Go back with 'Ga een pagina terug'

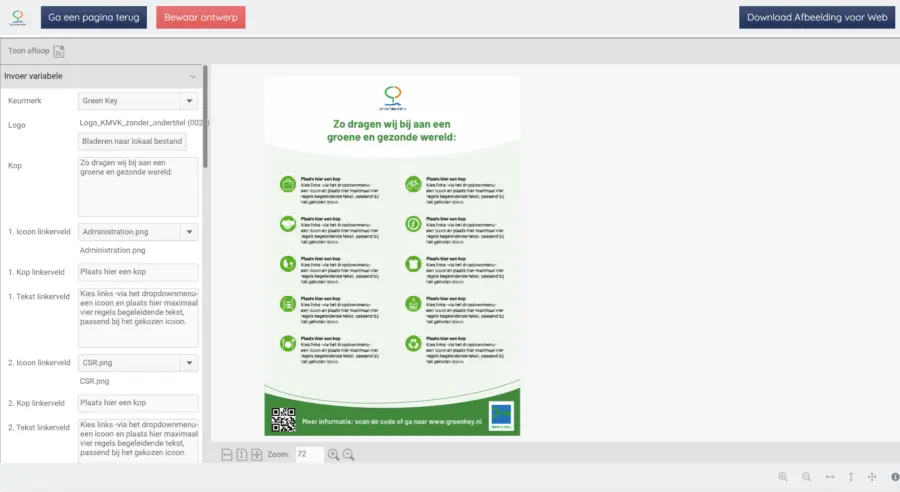(x=94, y=17)
